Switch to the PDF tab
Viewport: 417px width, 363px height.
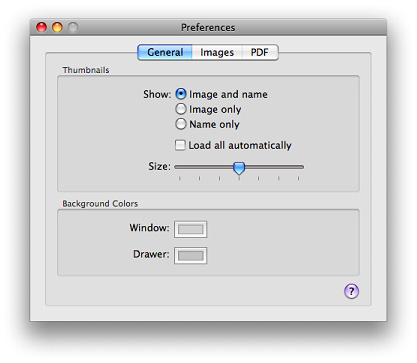point(260,52)
